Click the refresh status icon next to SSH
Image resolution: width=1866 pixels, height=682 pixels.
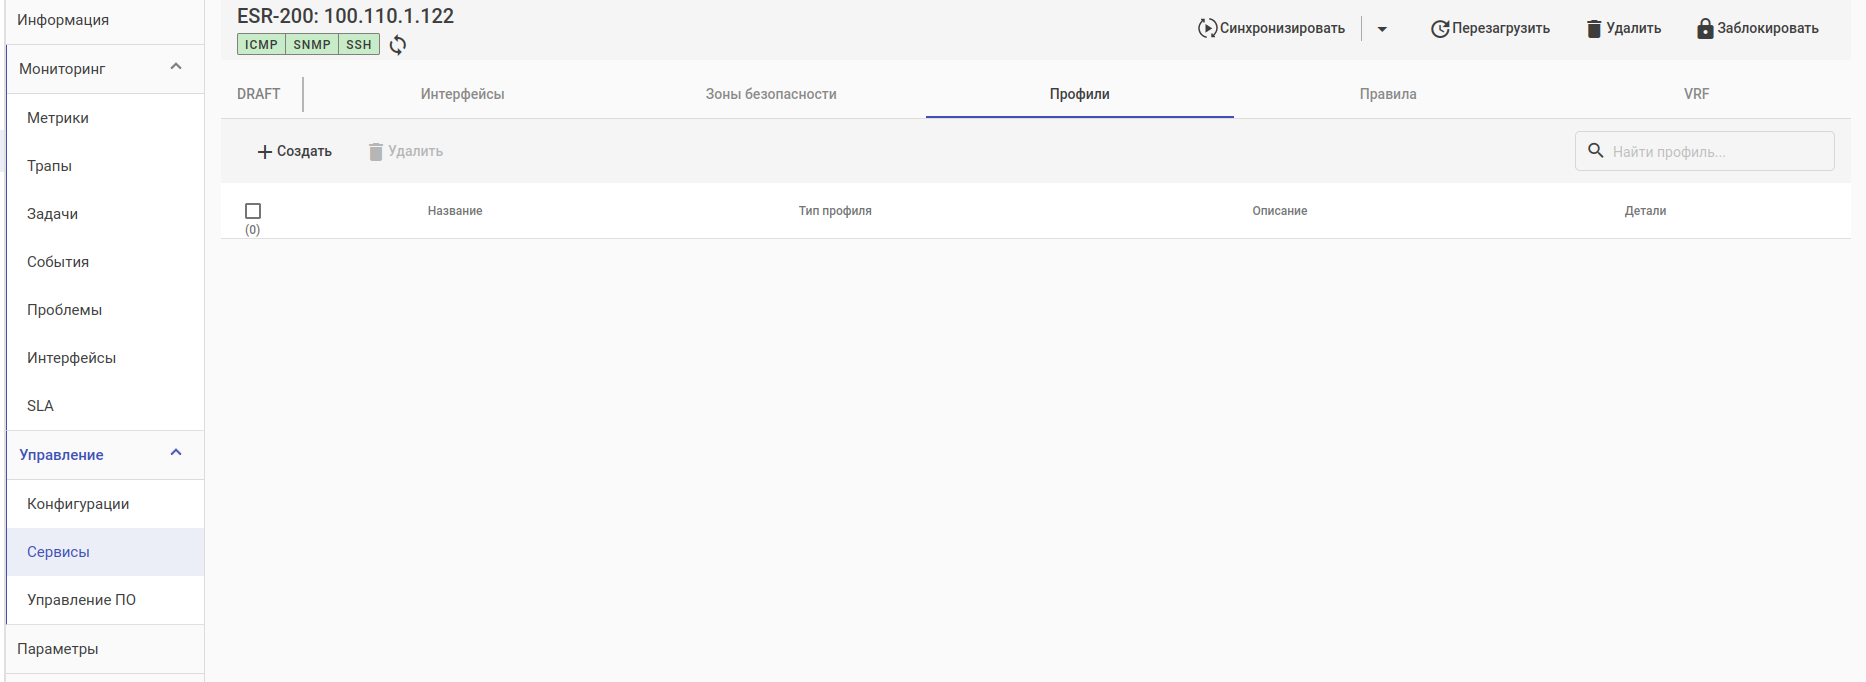click(398, 45)
